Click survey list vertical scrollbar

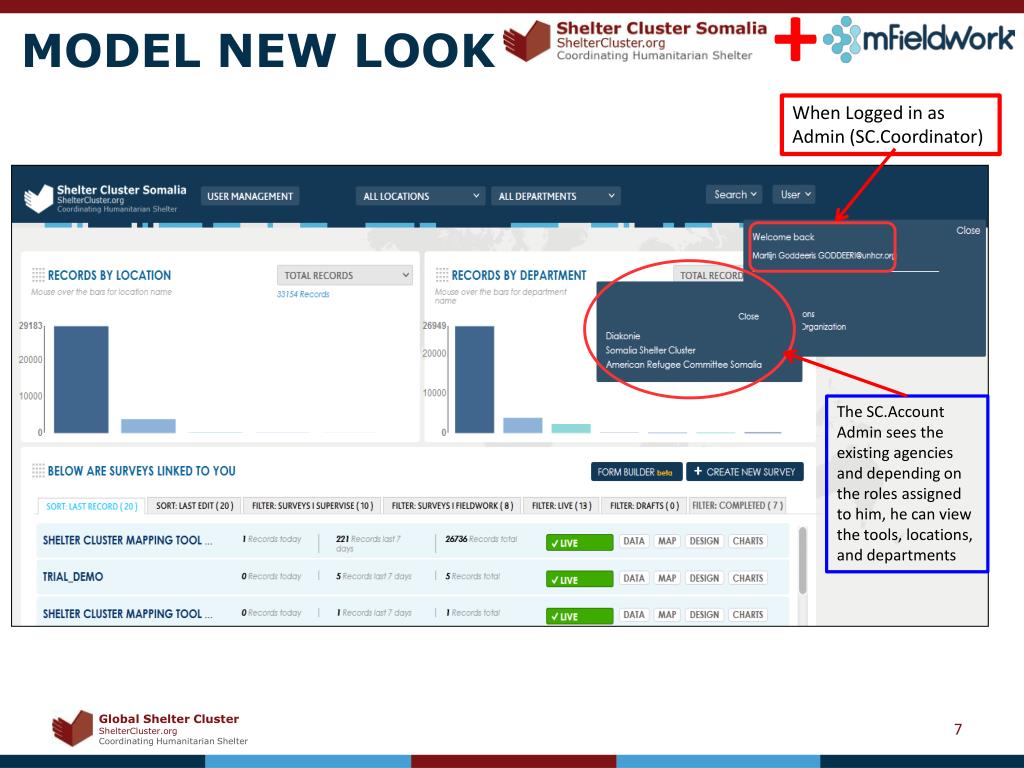coord(803,561)
